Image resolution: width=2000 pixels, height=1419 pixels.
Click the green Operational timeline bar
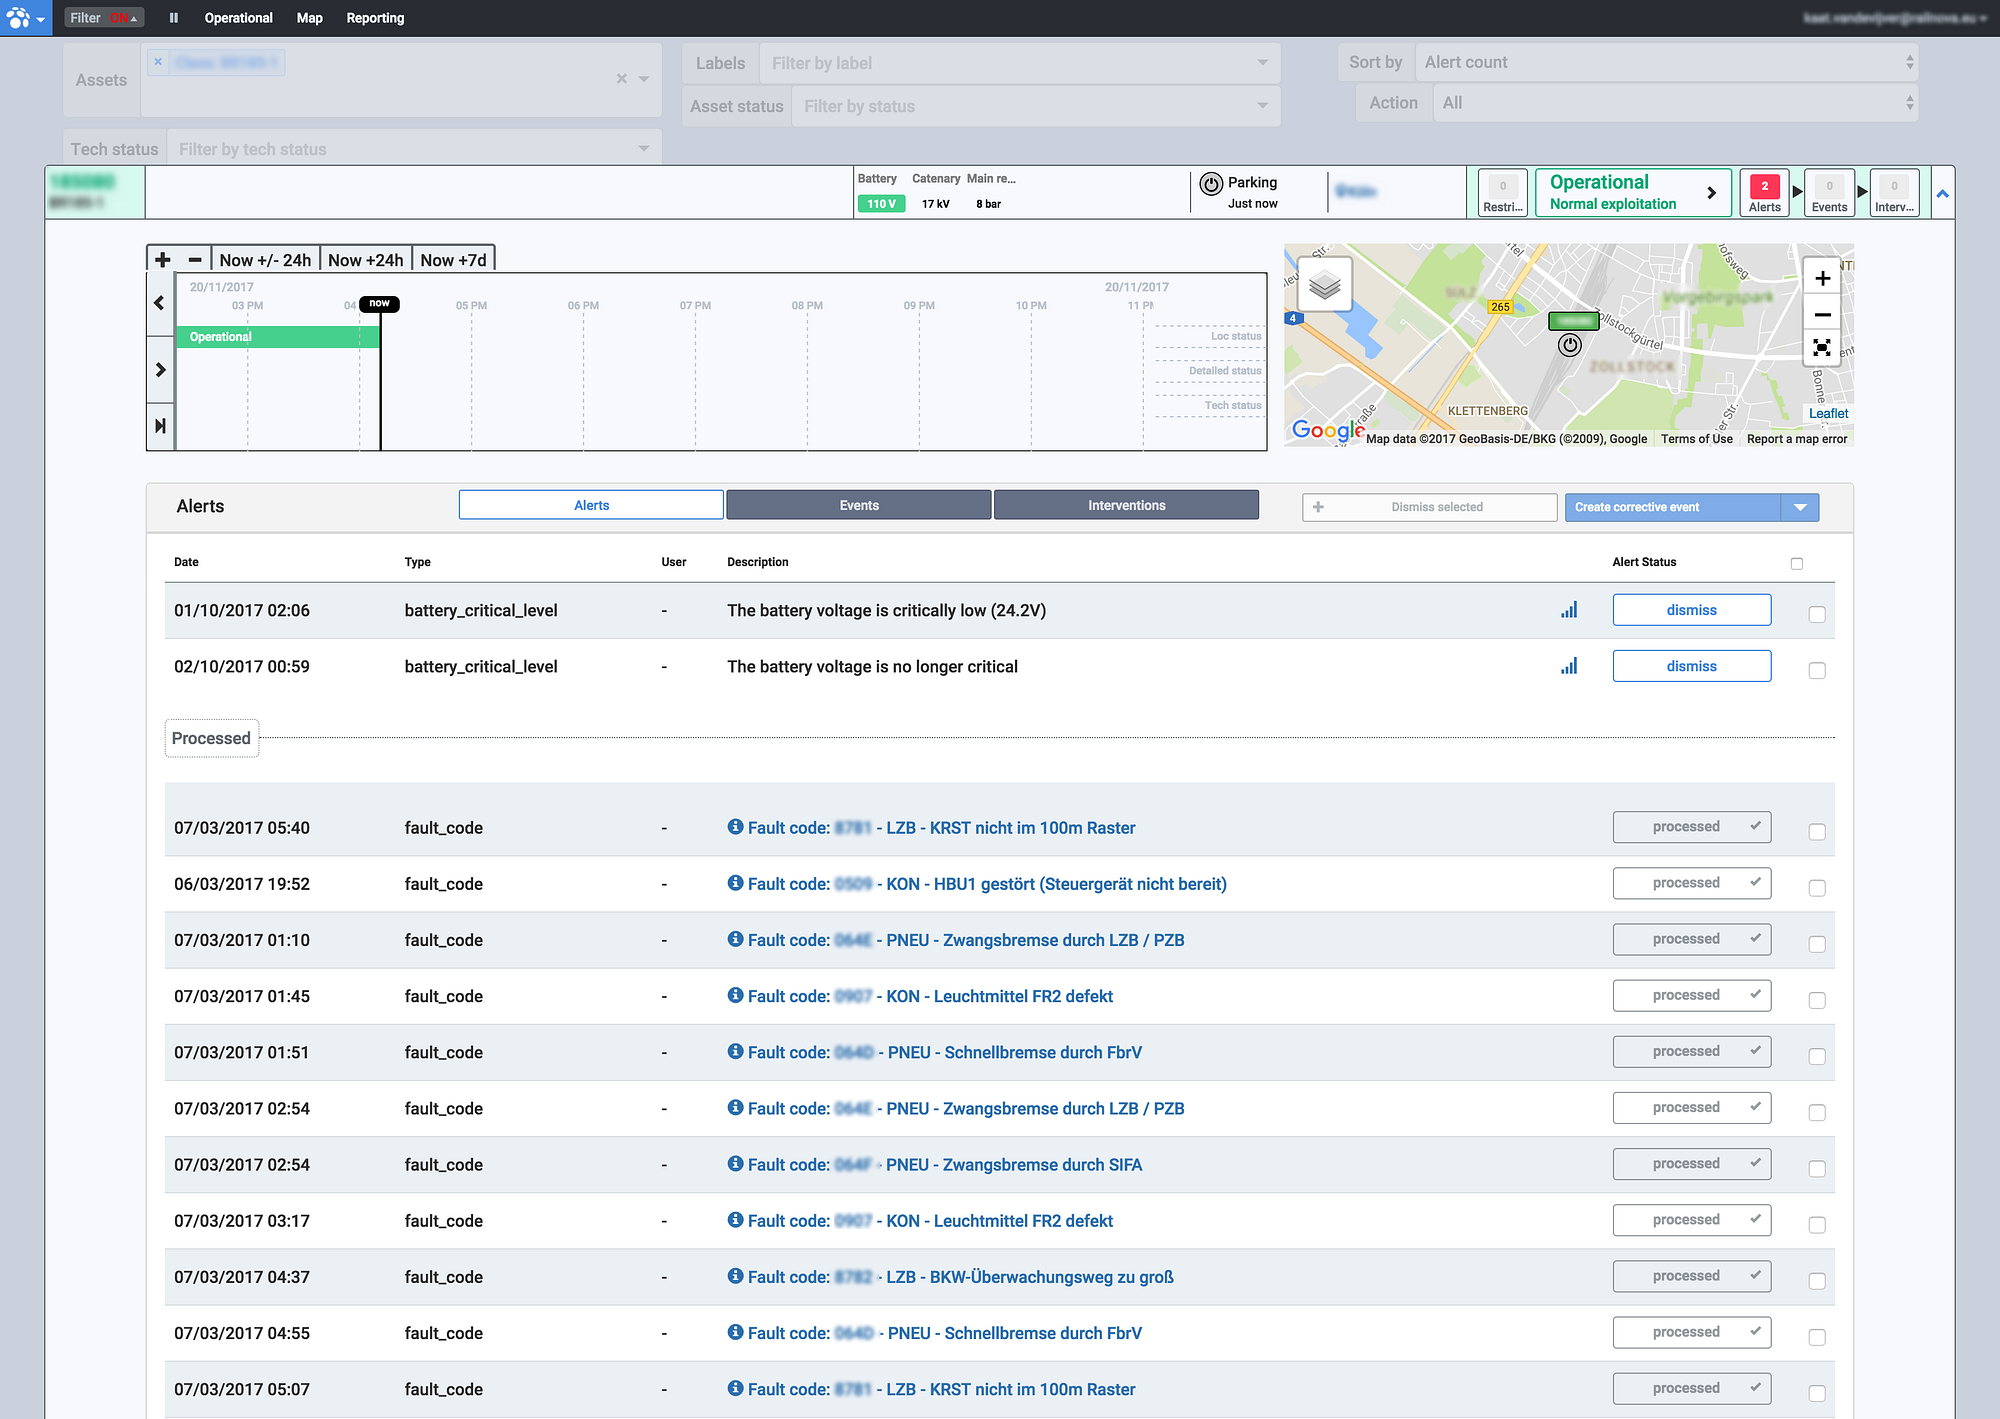(x=277, y=337)
